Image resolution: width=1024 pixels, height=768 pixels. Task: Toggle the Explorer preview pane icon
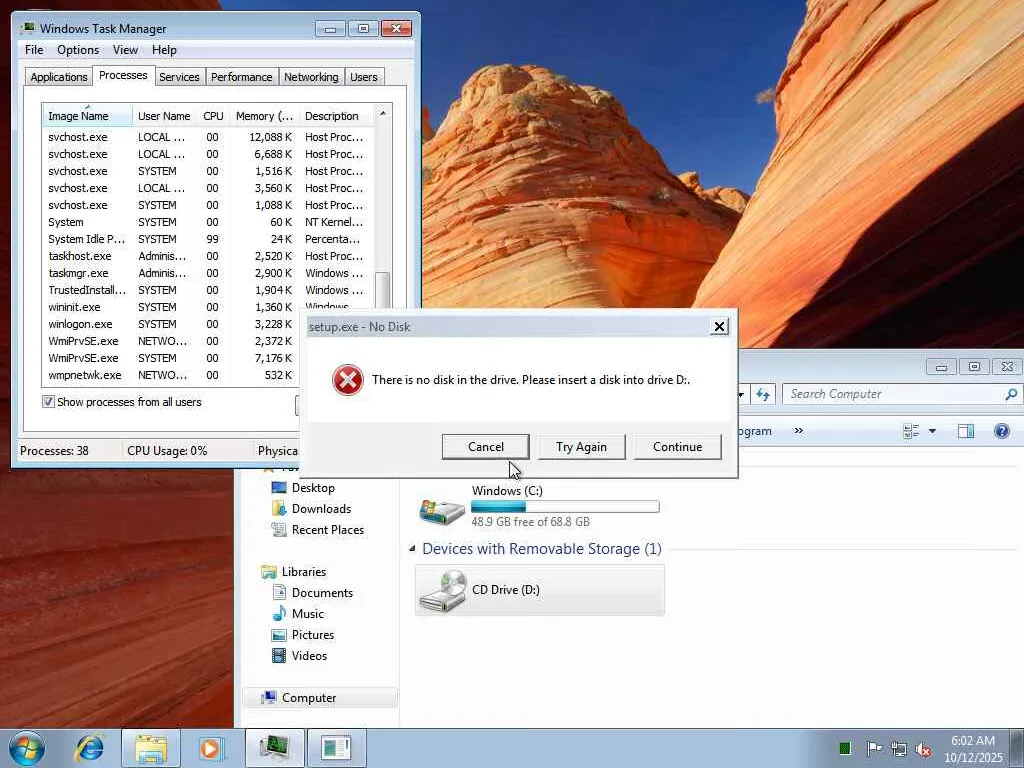point(965,431)
